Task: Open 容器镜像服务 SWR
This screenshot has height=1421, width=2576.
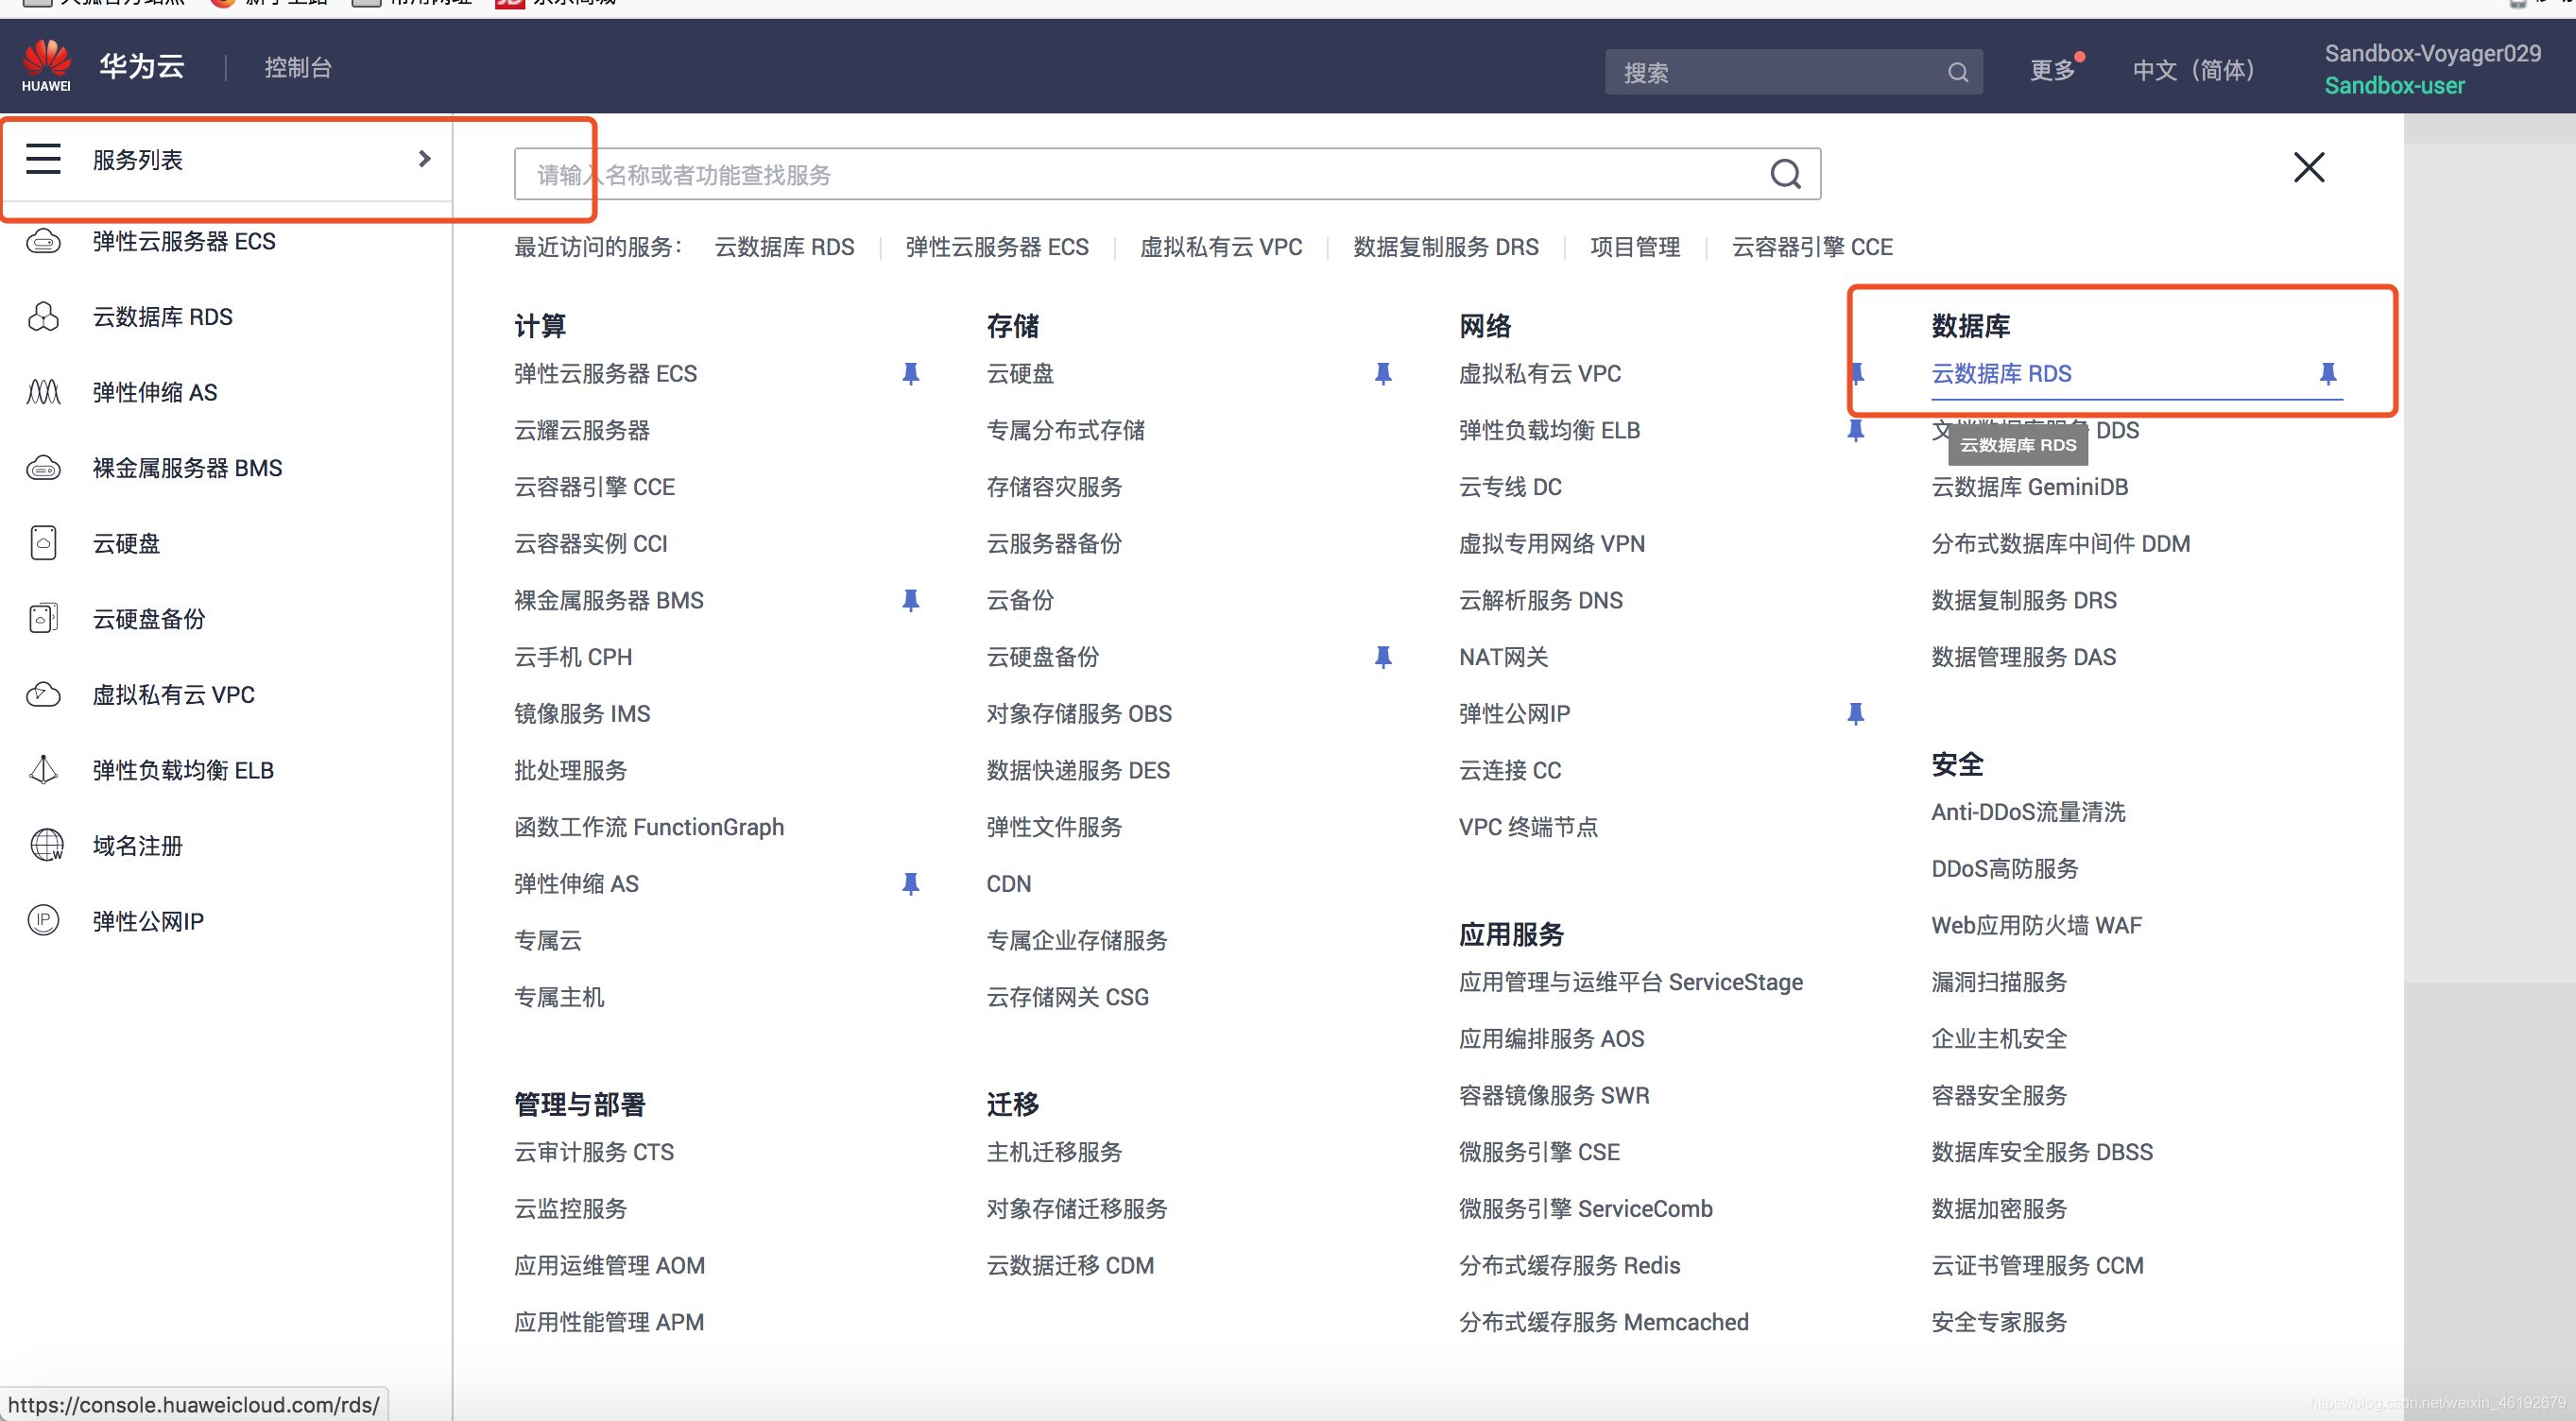Action: point(1554,1095)
